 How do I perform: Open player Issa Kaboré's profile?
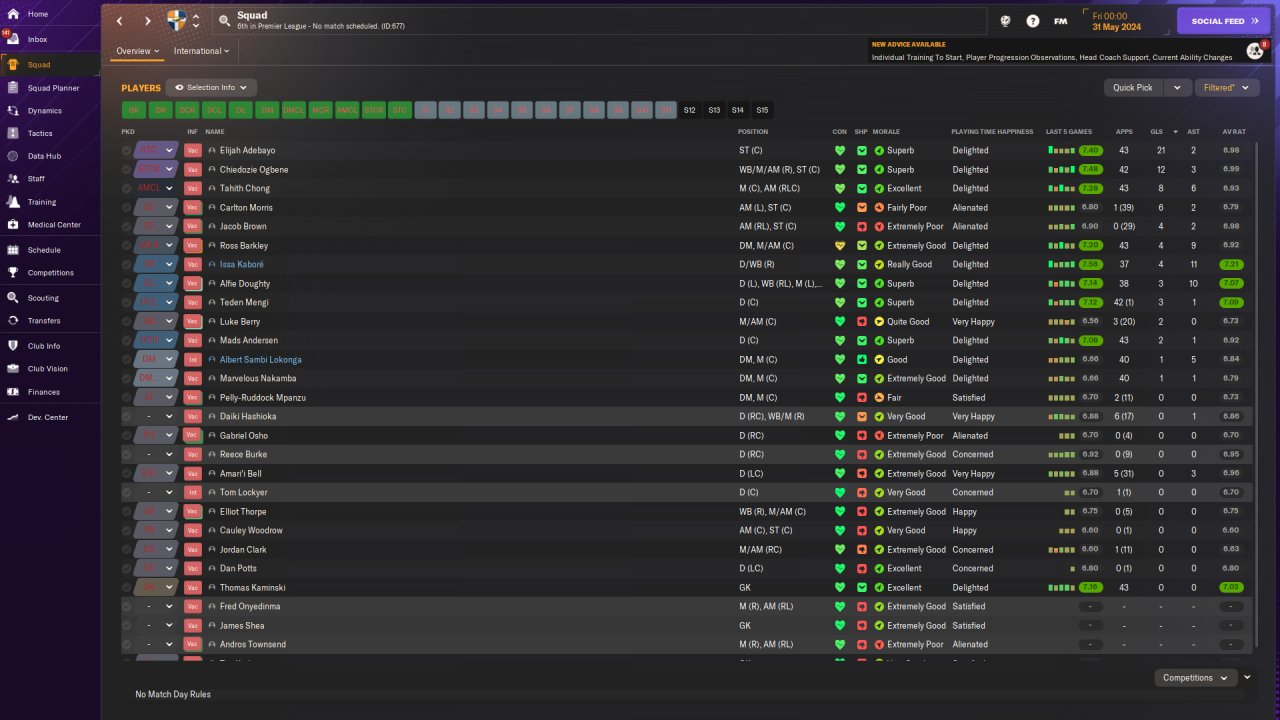[x=242, y=265]
